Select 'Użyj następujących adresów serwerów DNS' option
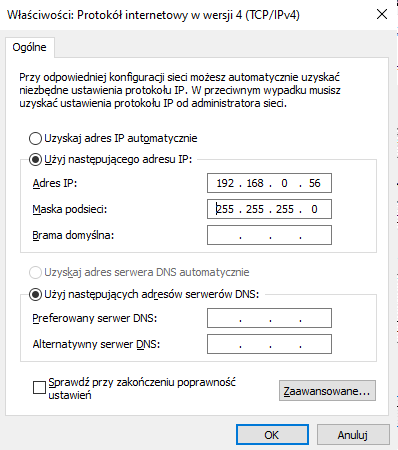The image size is (398, 450). point(35,294)
